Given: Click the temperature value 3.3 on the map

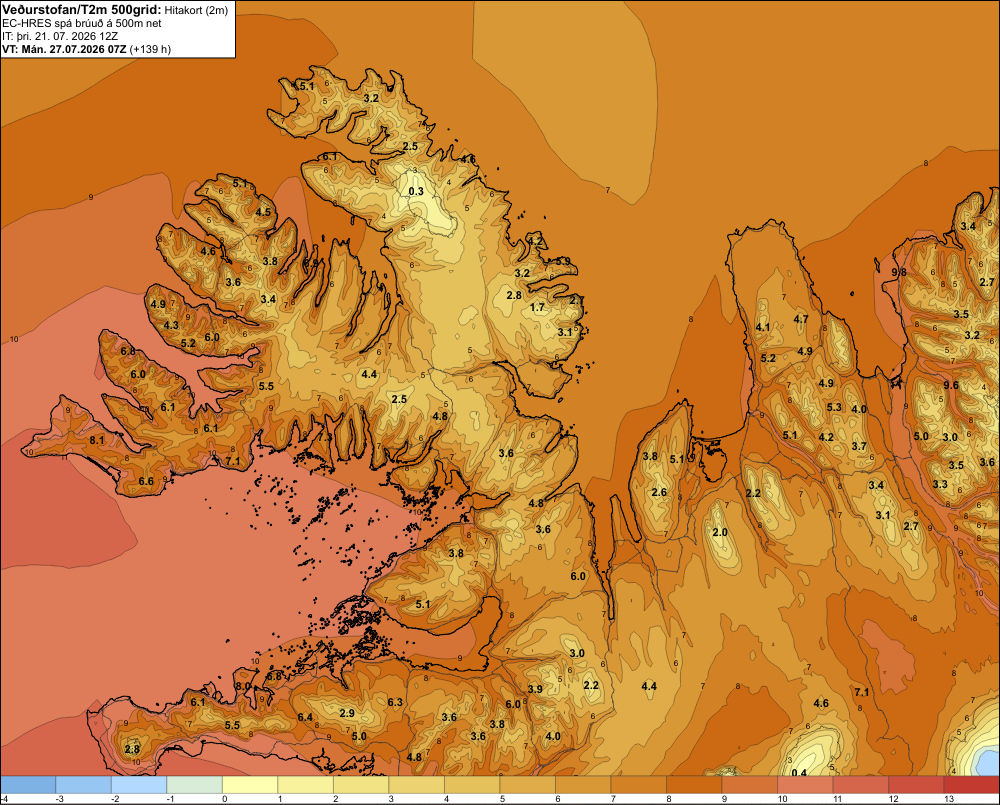Looking at the screenshot, I should (x=940, y=485).
